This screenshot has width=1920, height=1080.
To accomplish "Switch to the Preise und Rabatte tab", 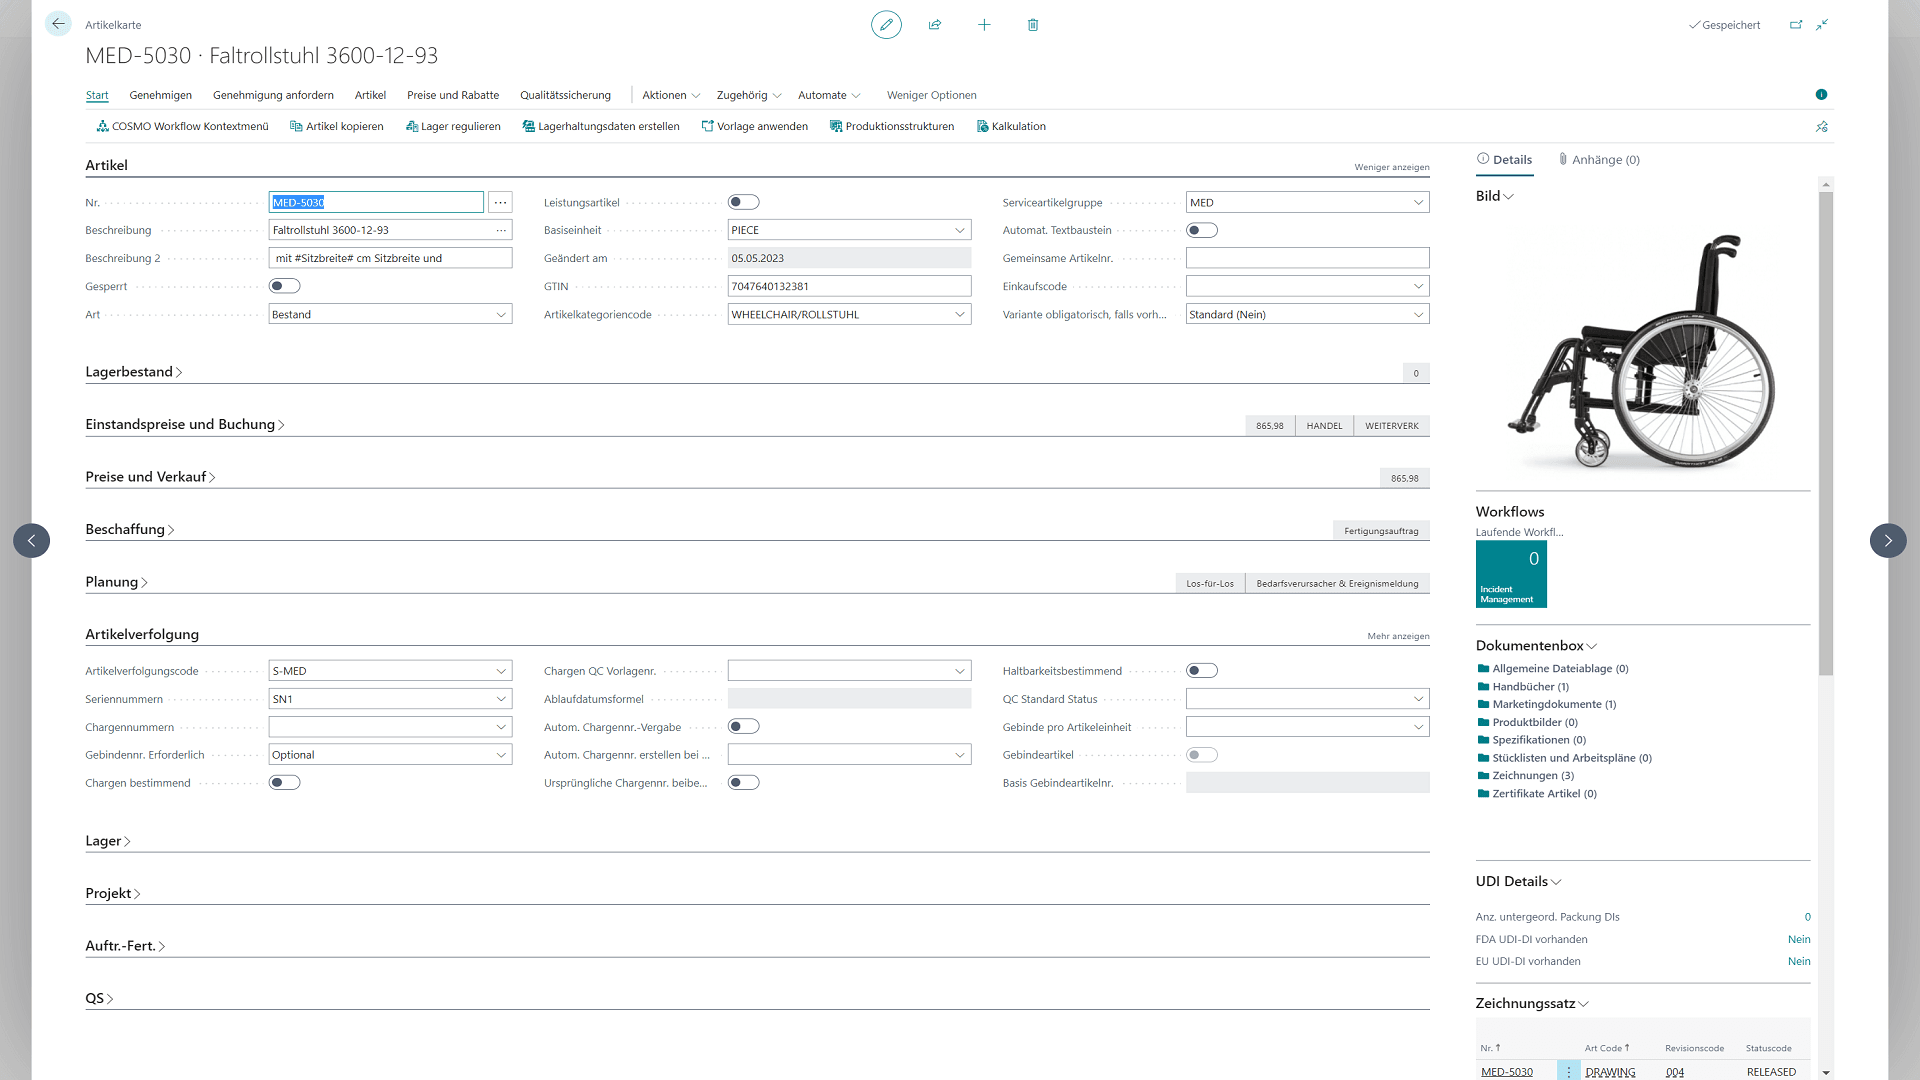I will [x=450, y=95].
